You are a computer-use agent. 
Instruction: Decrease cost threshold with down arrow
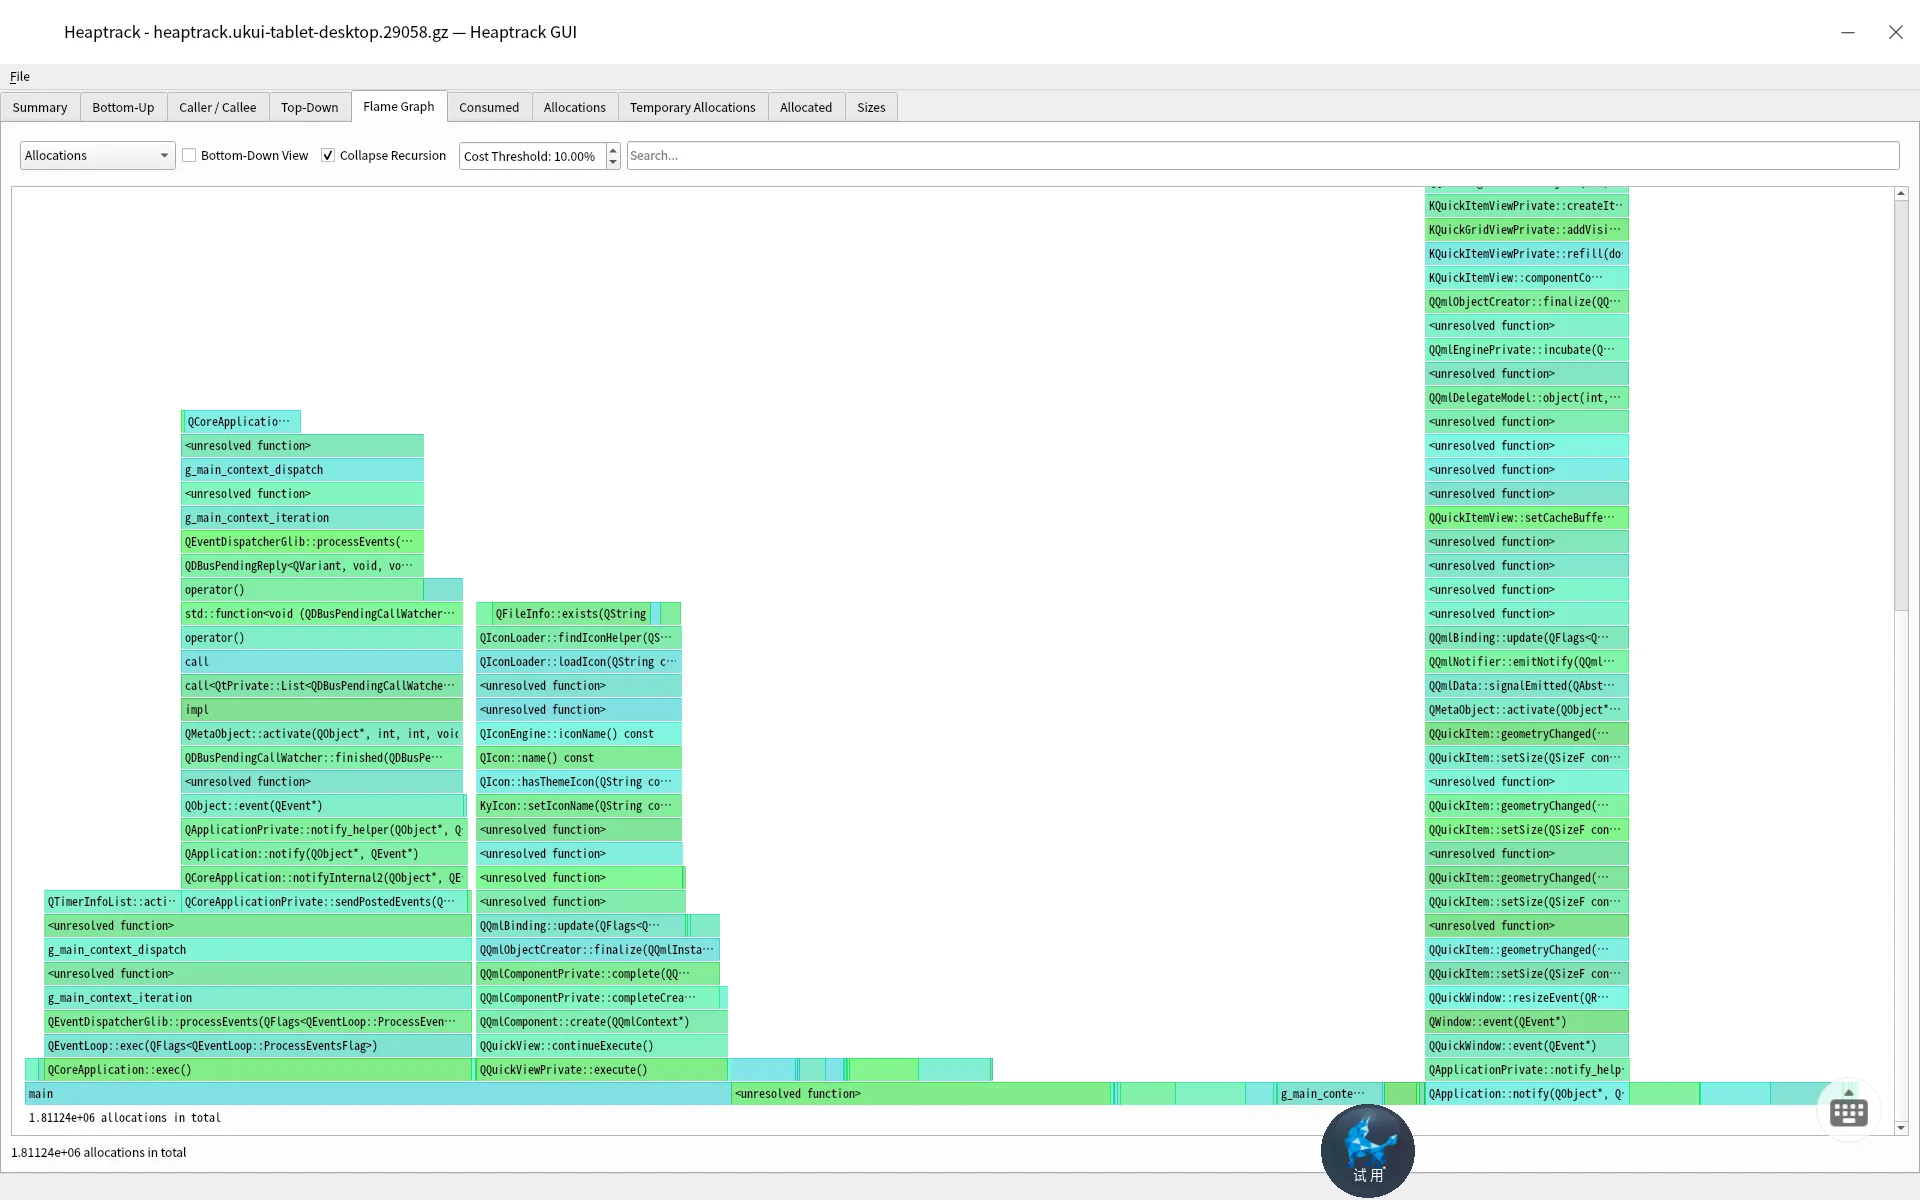613,162
